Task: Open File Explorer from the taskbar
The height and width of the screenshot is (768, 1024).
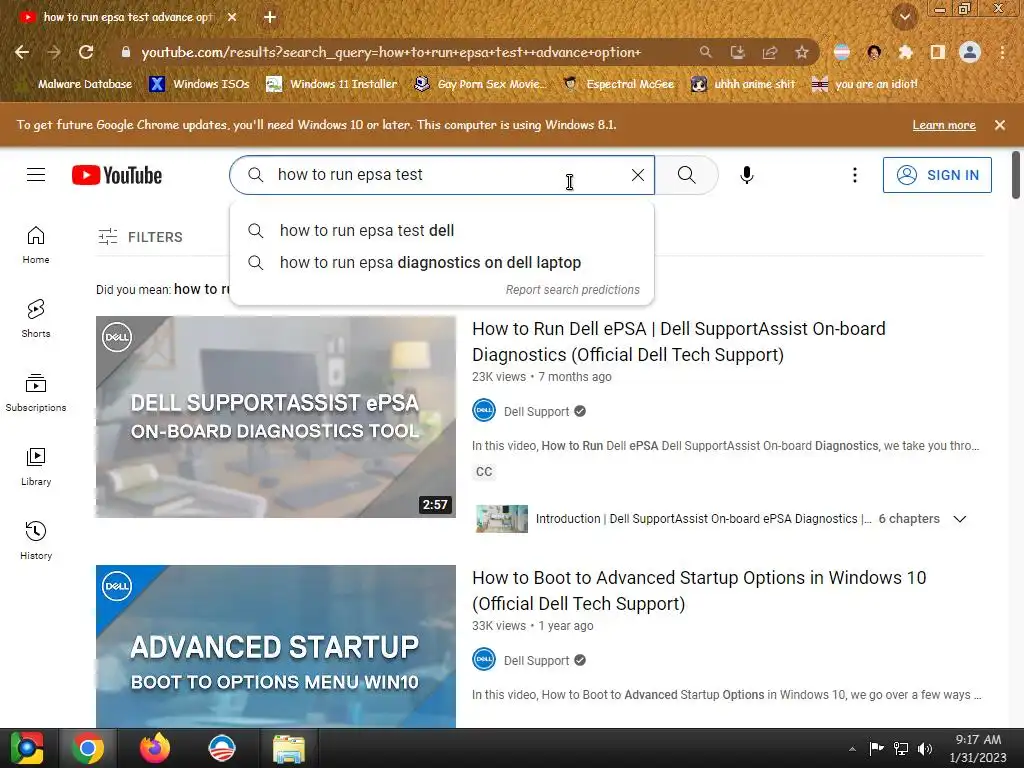Action: (289, 748)
